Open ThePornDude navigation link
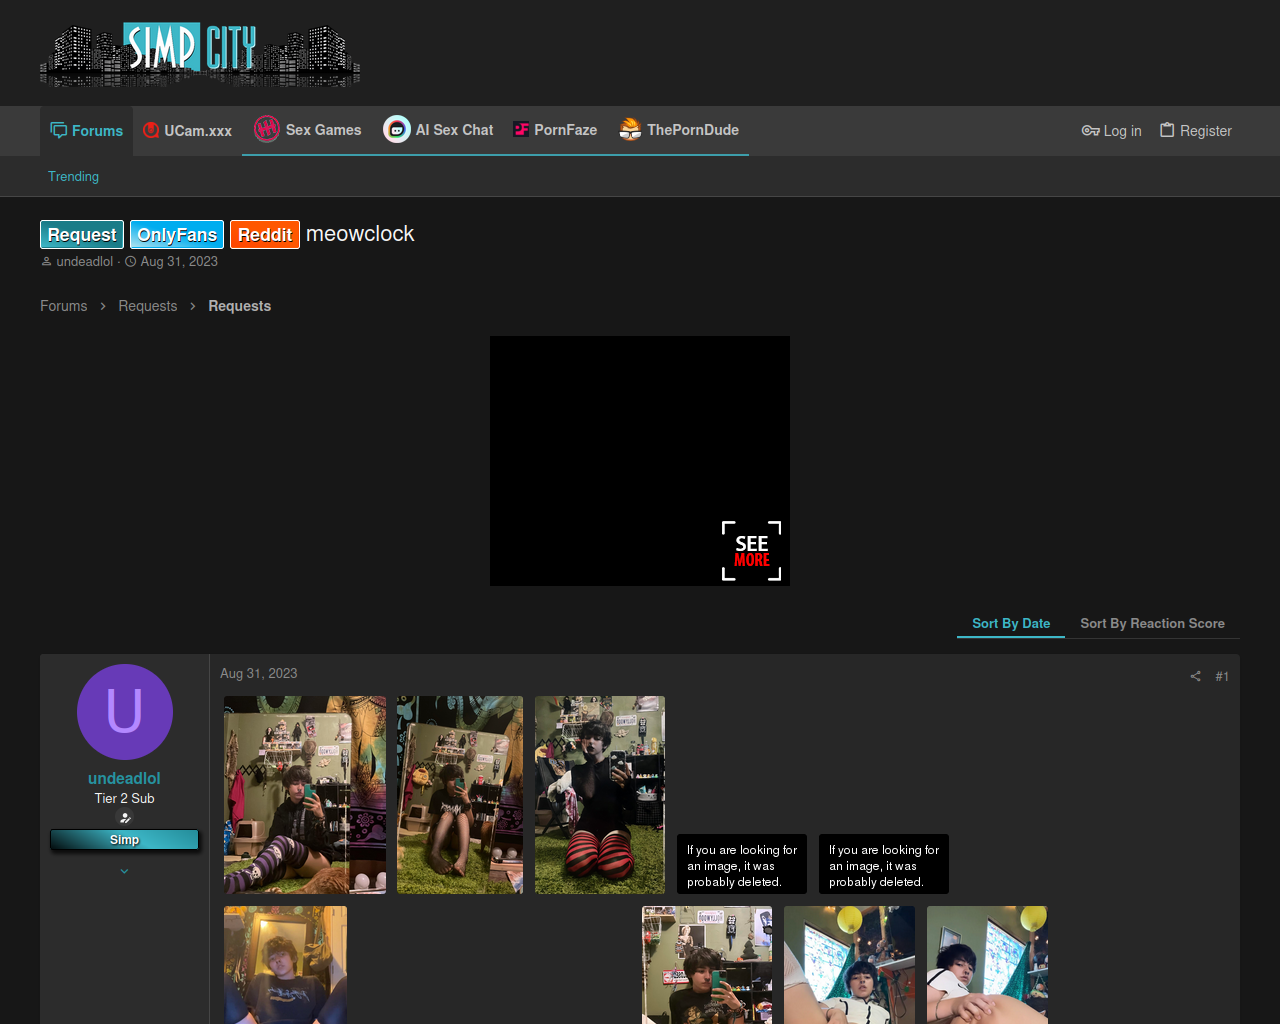 point(678,130)
